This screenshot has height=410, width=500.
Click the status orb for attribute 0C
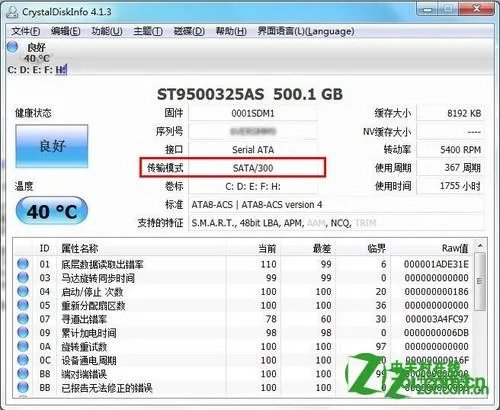[23, 360]
